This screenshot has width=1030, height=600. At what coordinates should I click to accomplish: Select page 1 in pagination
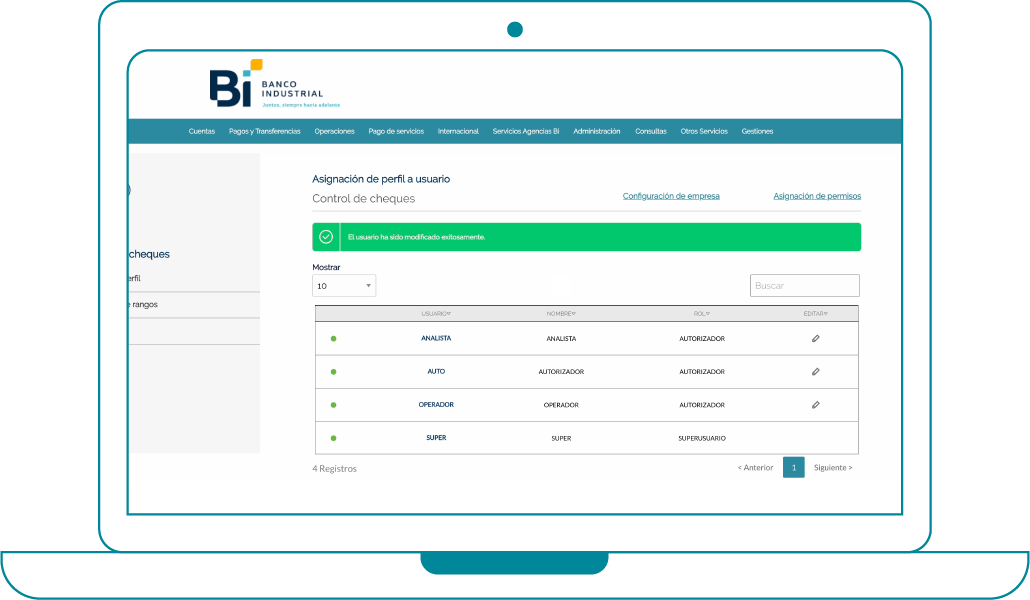point(793,468)
